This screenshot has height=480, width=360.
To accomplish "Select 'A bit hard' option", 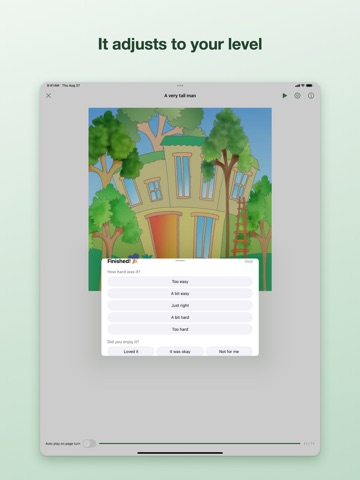I will 180,317.
